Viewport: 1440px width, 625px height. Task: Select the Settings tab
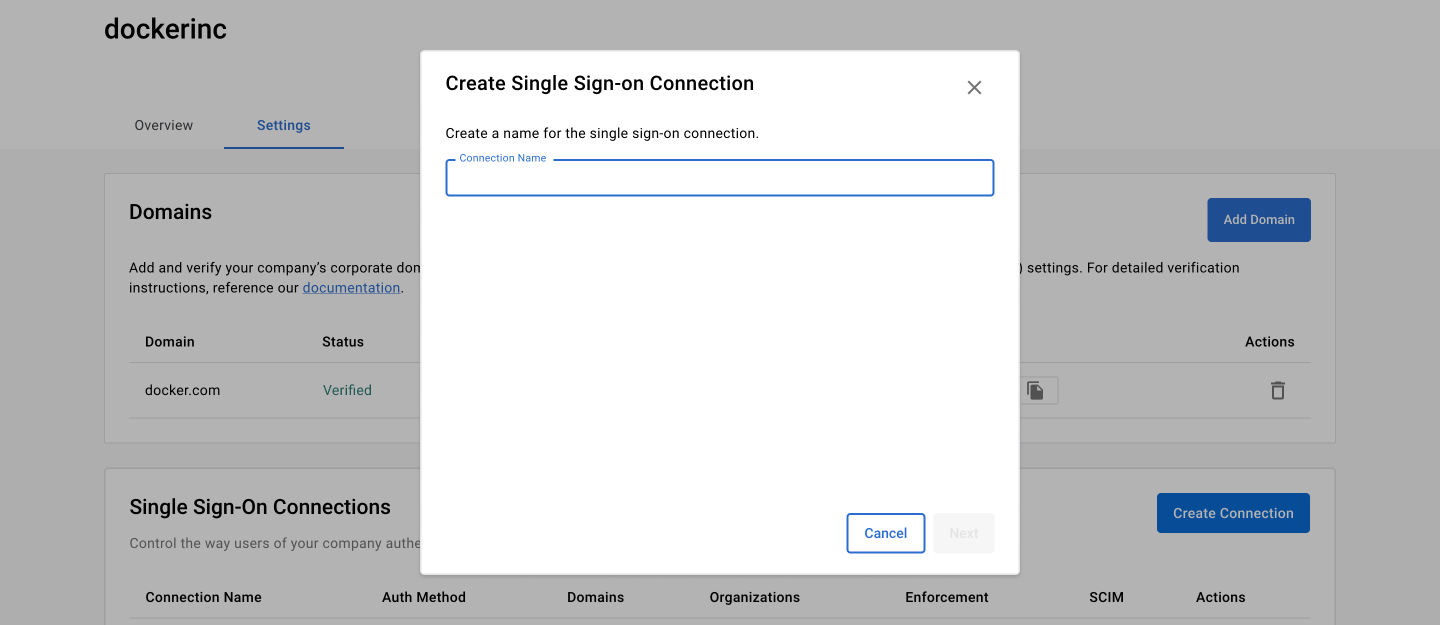(x=283, y=126)
